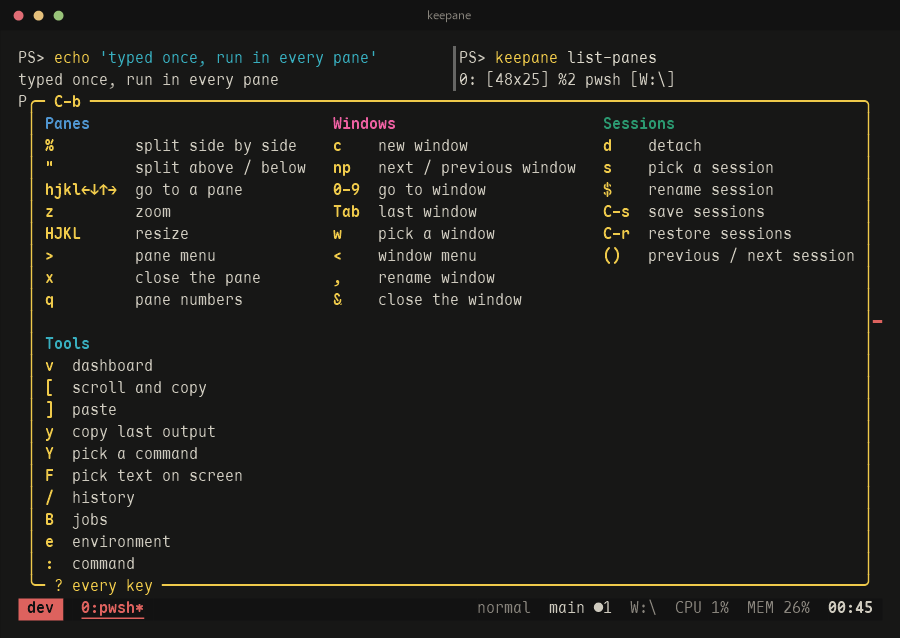Select 'rename window' entry
The width and height of the screenshot is (900, 638).
(x=436, y=278)
